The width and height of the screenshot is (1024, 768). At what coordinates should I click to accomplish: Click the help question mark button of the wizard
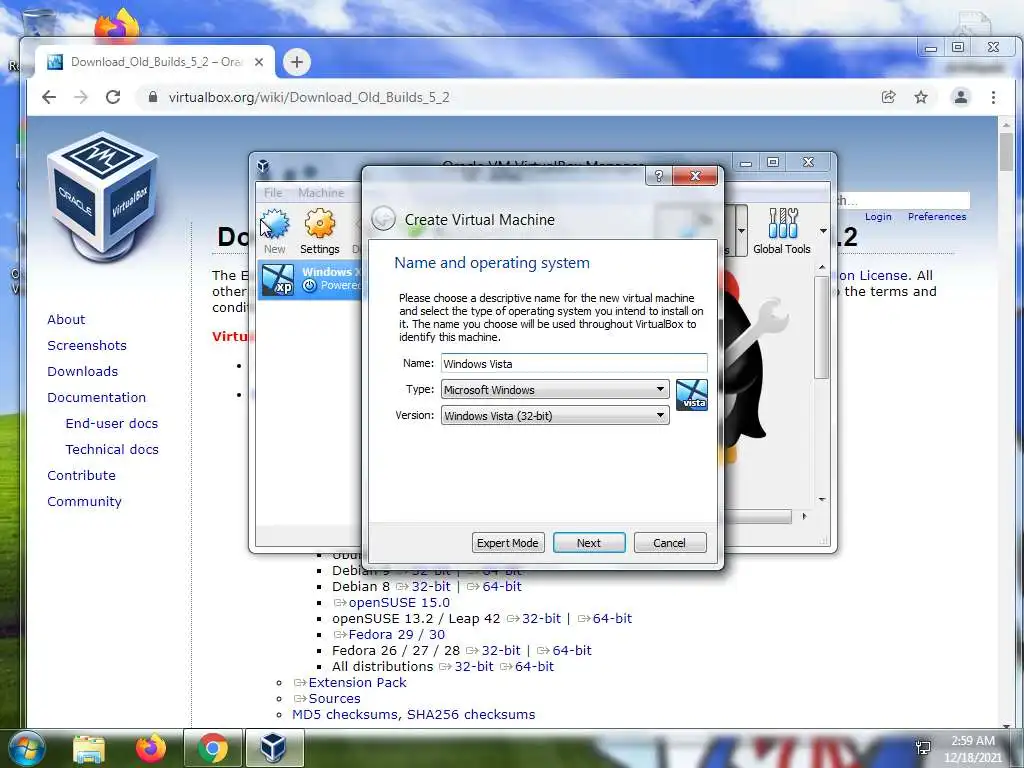(x=658, y=176)
